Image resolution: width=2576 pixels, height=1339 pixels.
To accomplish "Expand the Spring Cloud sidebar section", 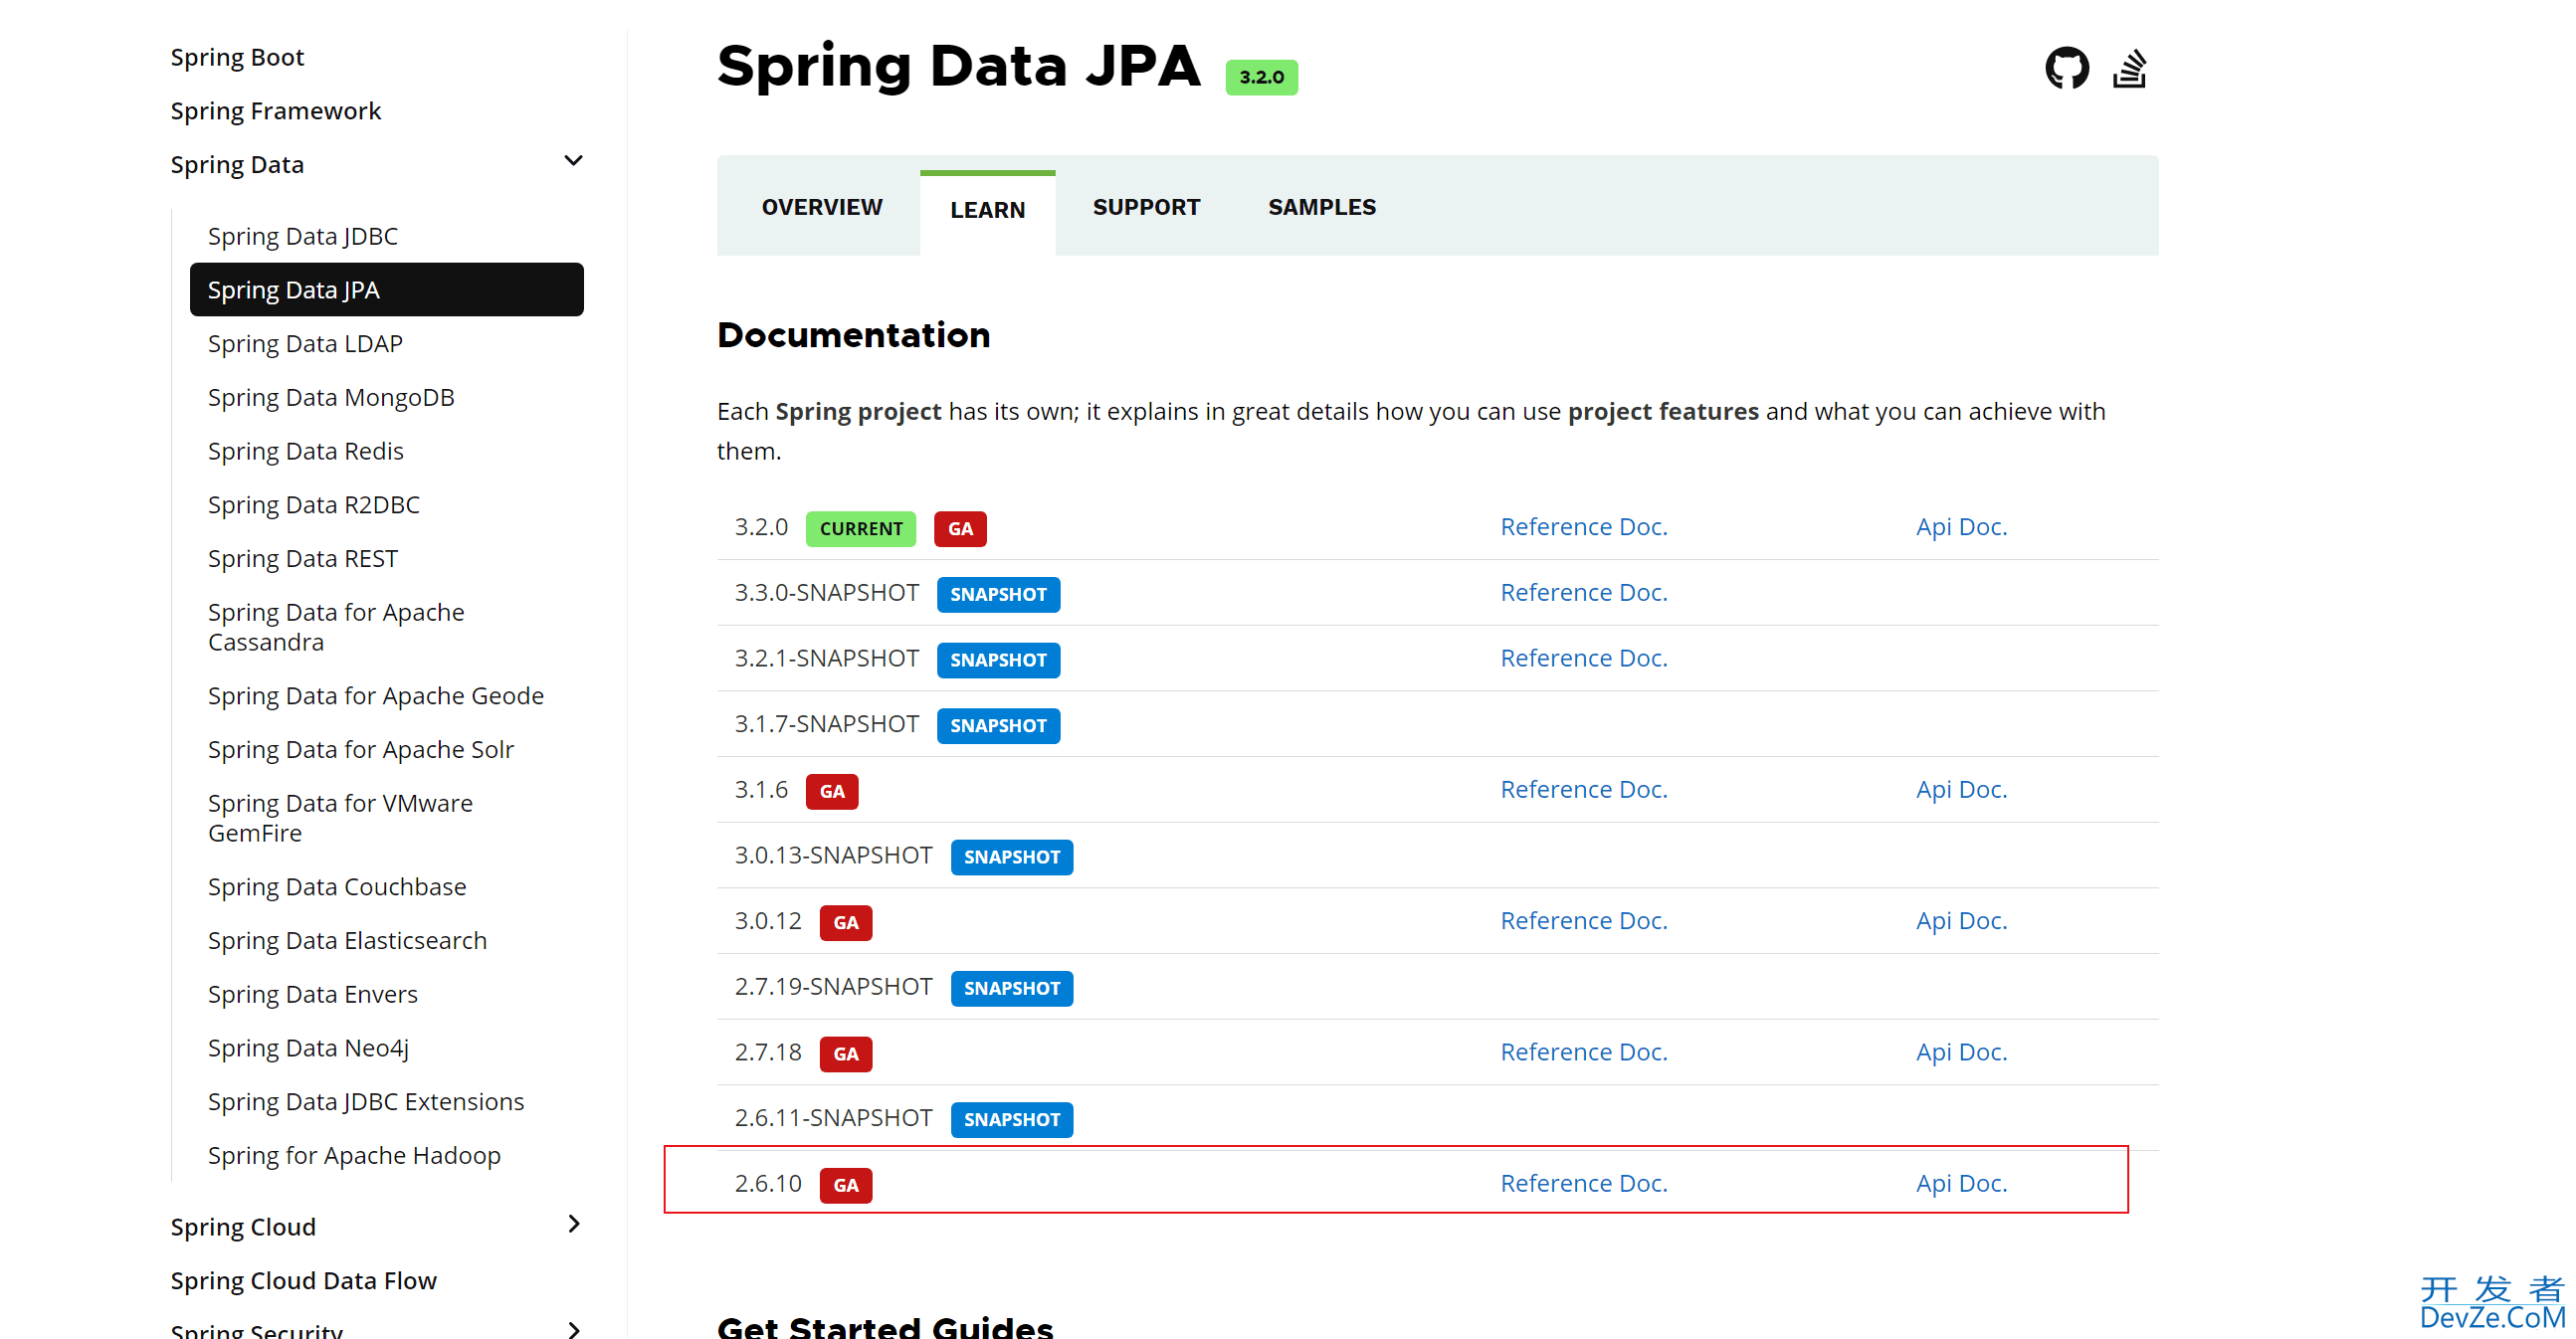I will click(573, 1224).
